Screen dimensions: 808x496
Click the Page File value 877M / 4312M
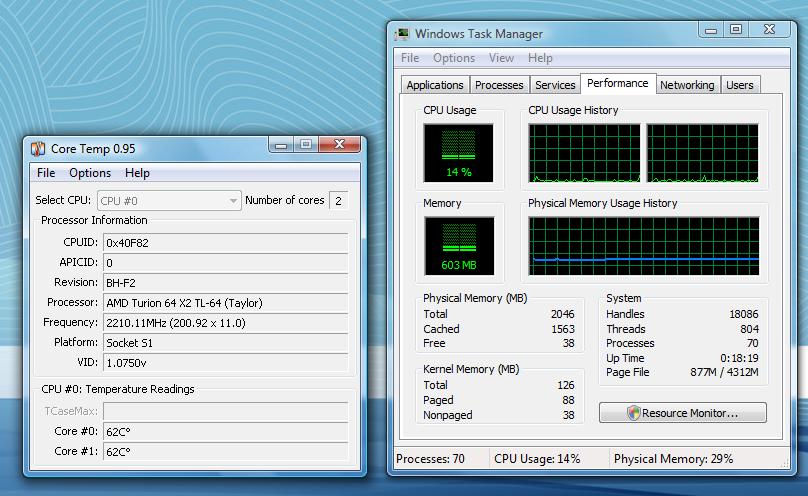(x=725, y=372)
